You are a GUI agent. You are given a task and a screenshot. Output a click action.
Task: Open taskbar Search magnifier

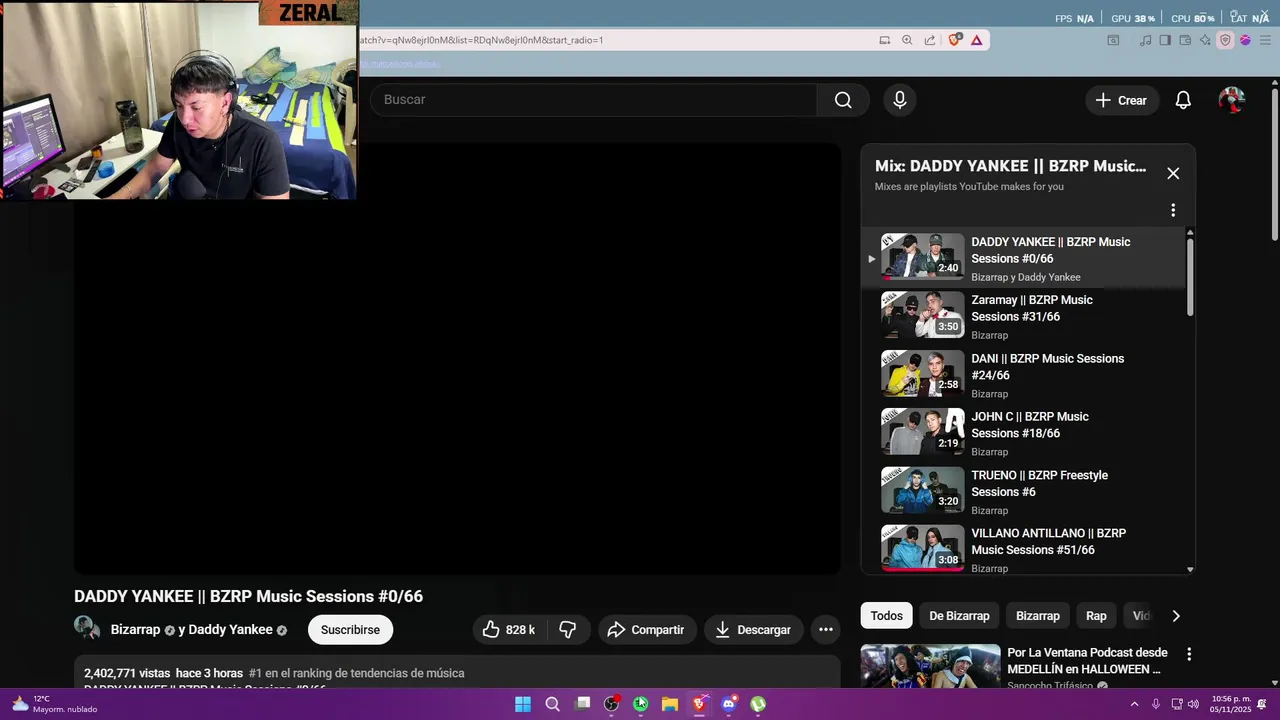click(552, 704)
